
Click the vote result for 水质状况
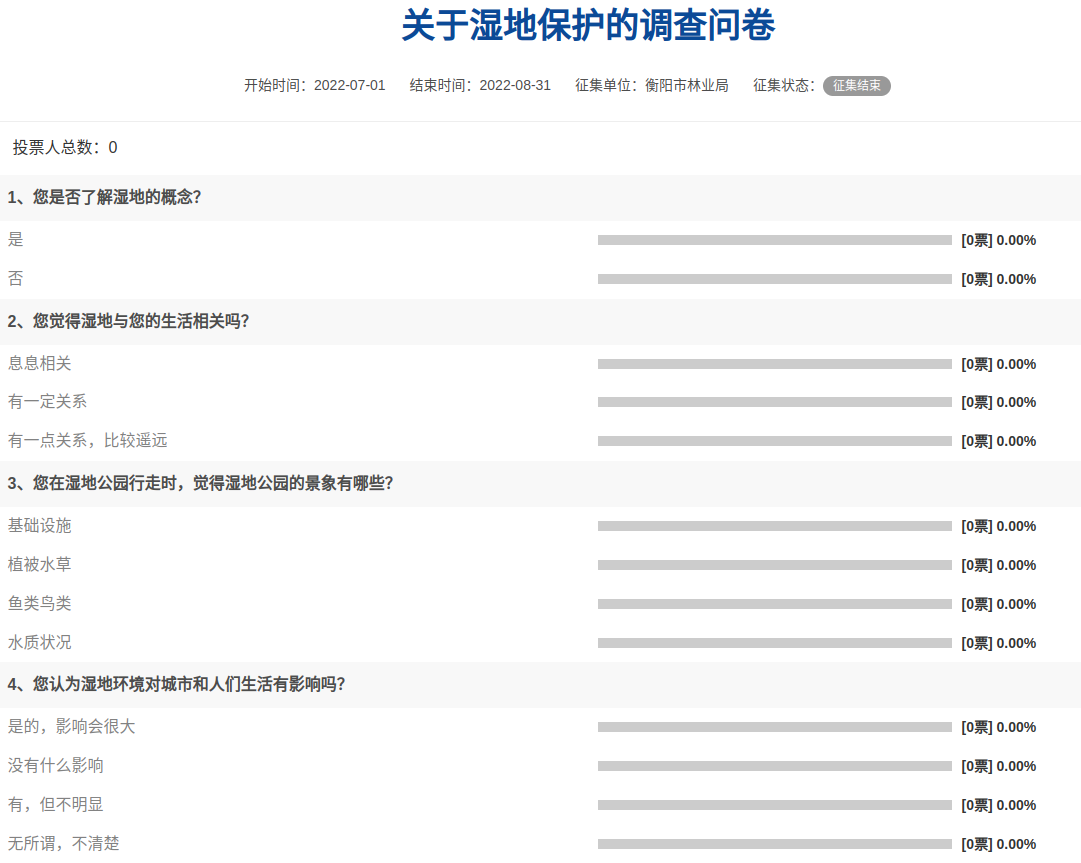pos(998,643)
